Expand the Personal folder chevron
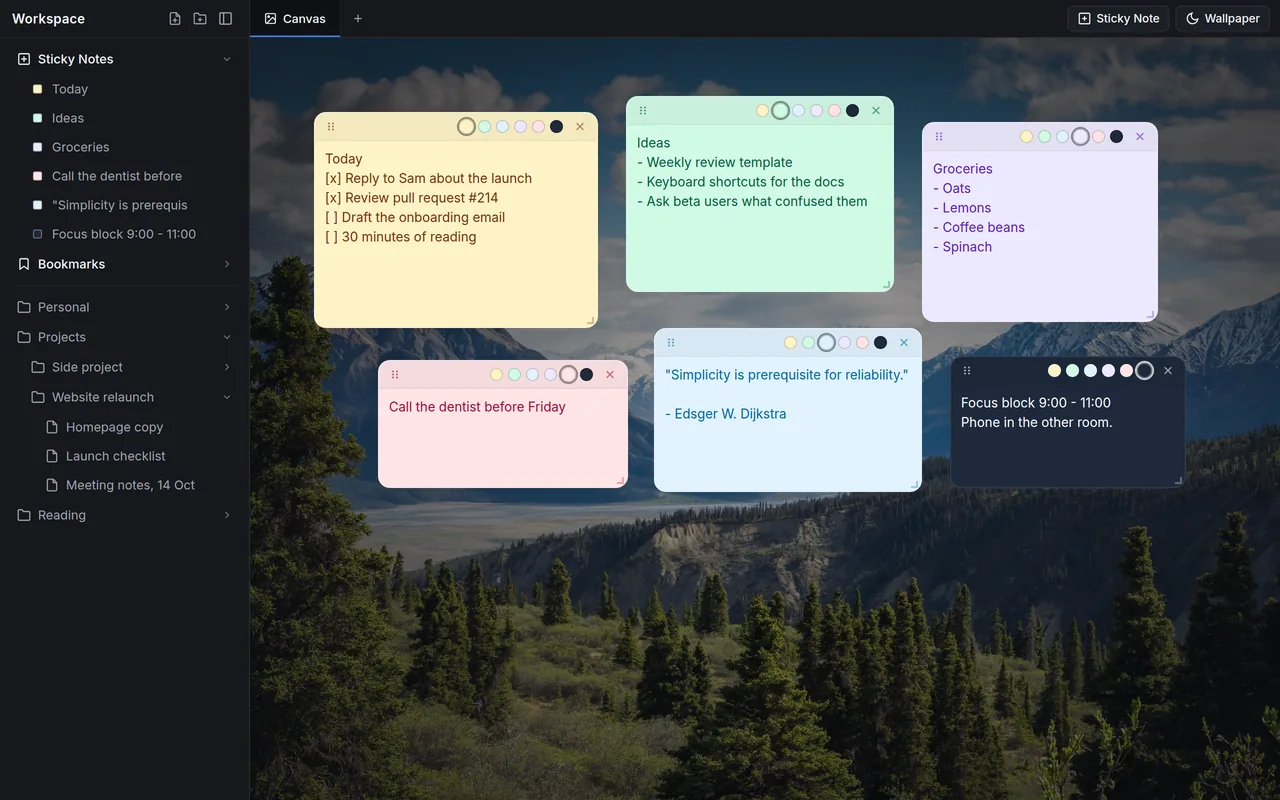Screen dimensions: 1280x800 tap(227, 307)
